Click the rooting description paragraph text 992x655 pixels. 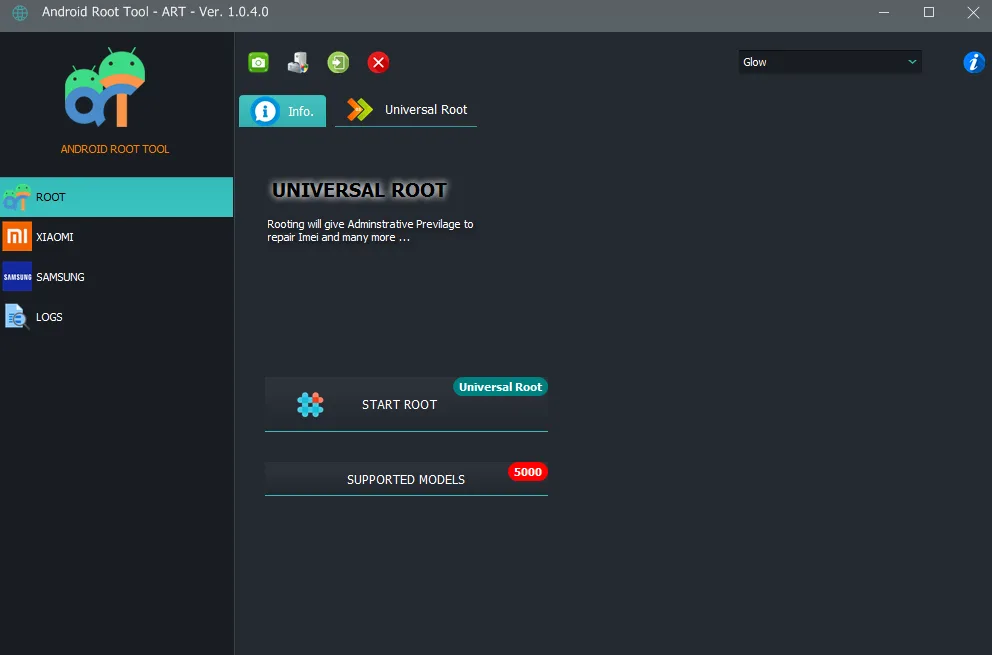(370, 230)
